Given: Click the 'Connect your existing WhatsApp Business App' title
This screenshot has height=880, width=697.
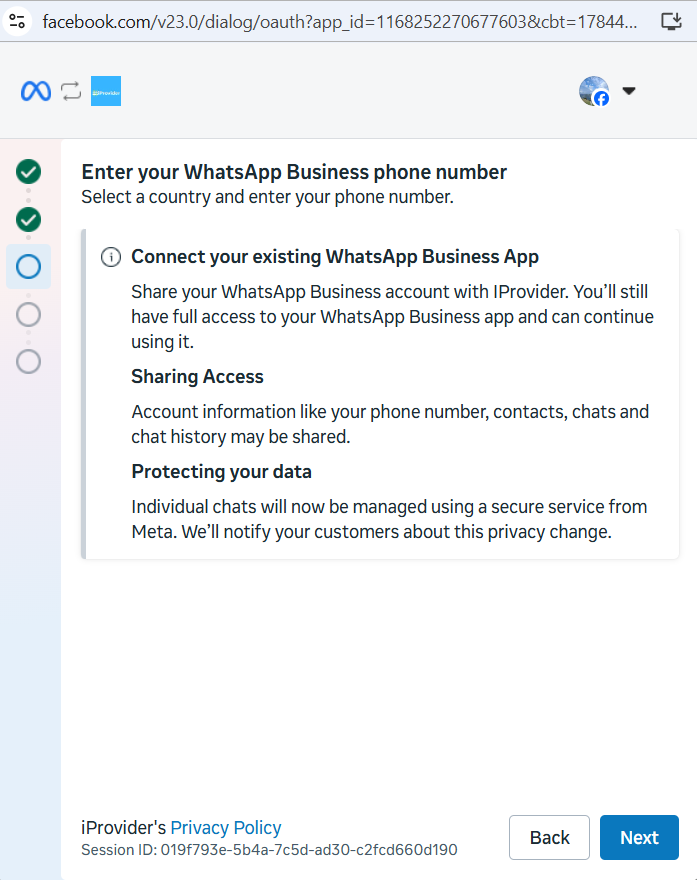Looking at the screenshot, I should pyautogui.click(x=335, y=256).
